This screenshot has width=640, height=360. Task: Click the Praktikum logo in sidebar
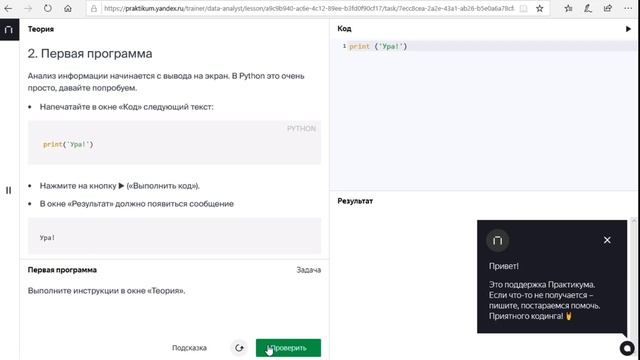pos(9,30)
